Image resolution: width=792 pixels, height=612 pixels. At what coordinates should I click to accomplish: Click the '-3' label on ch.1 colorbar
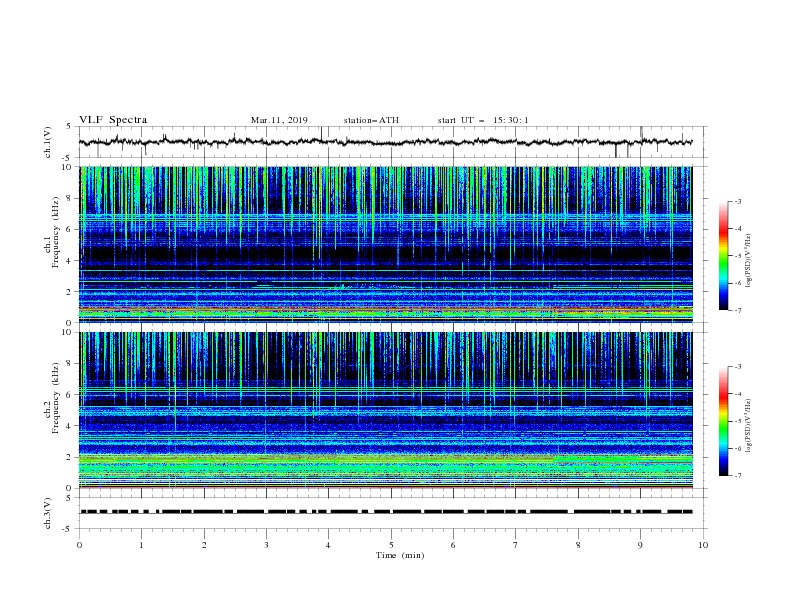coord(737,201)
